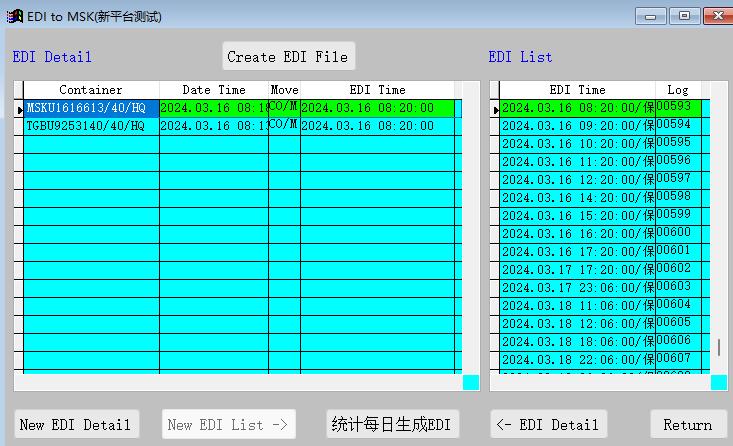Viewport: 733px width, 446px height.
Task: Click the app icon in title bar
Action: pos(14,16)
